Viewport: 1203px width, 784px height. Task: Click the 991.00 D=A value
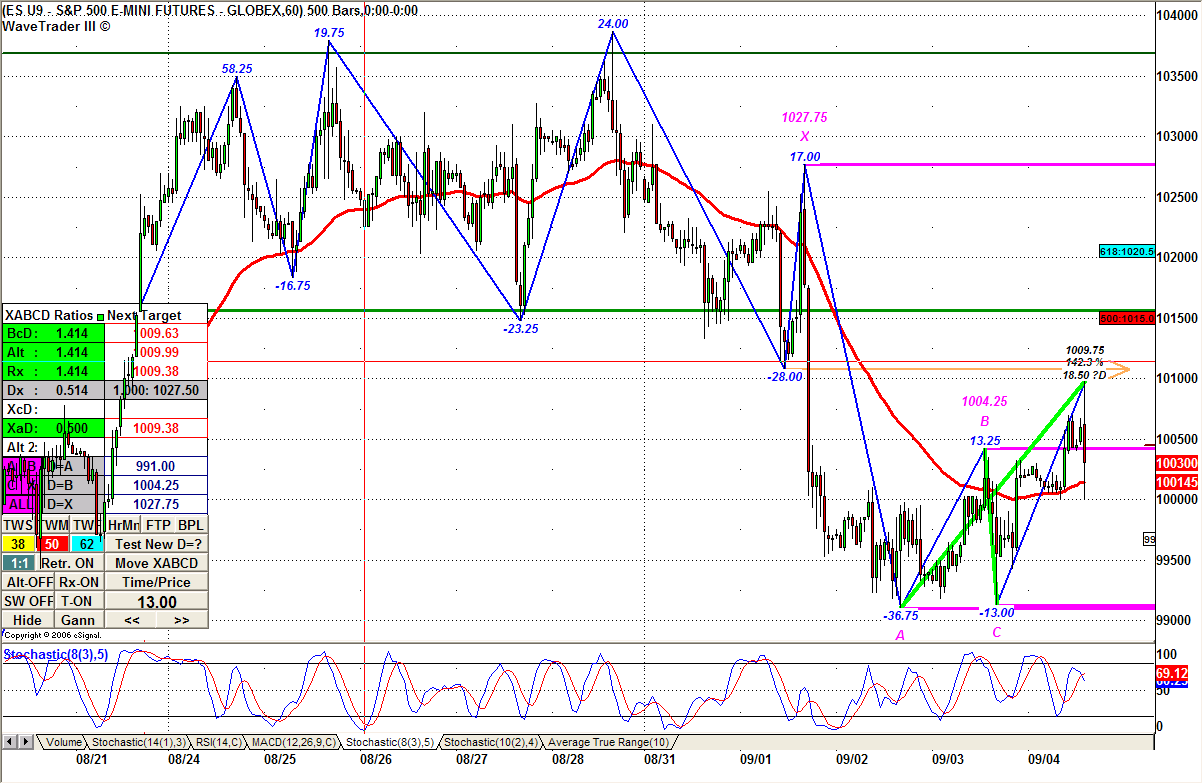pos(157,466)
